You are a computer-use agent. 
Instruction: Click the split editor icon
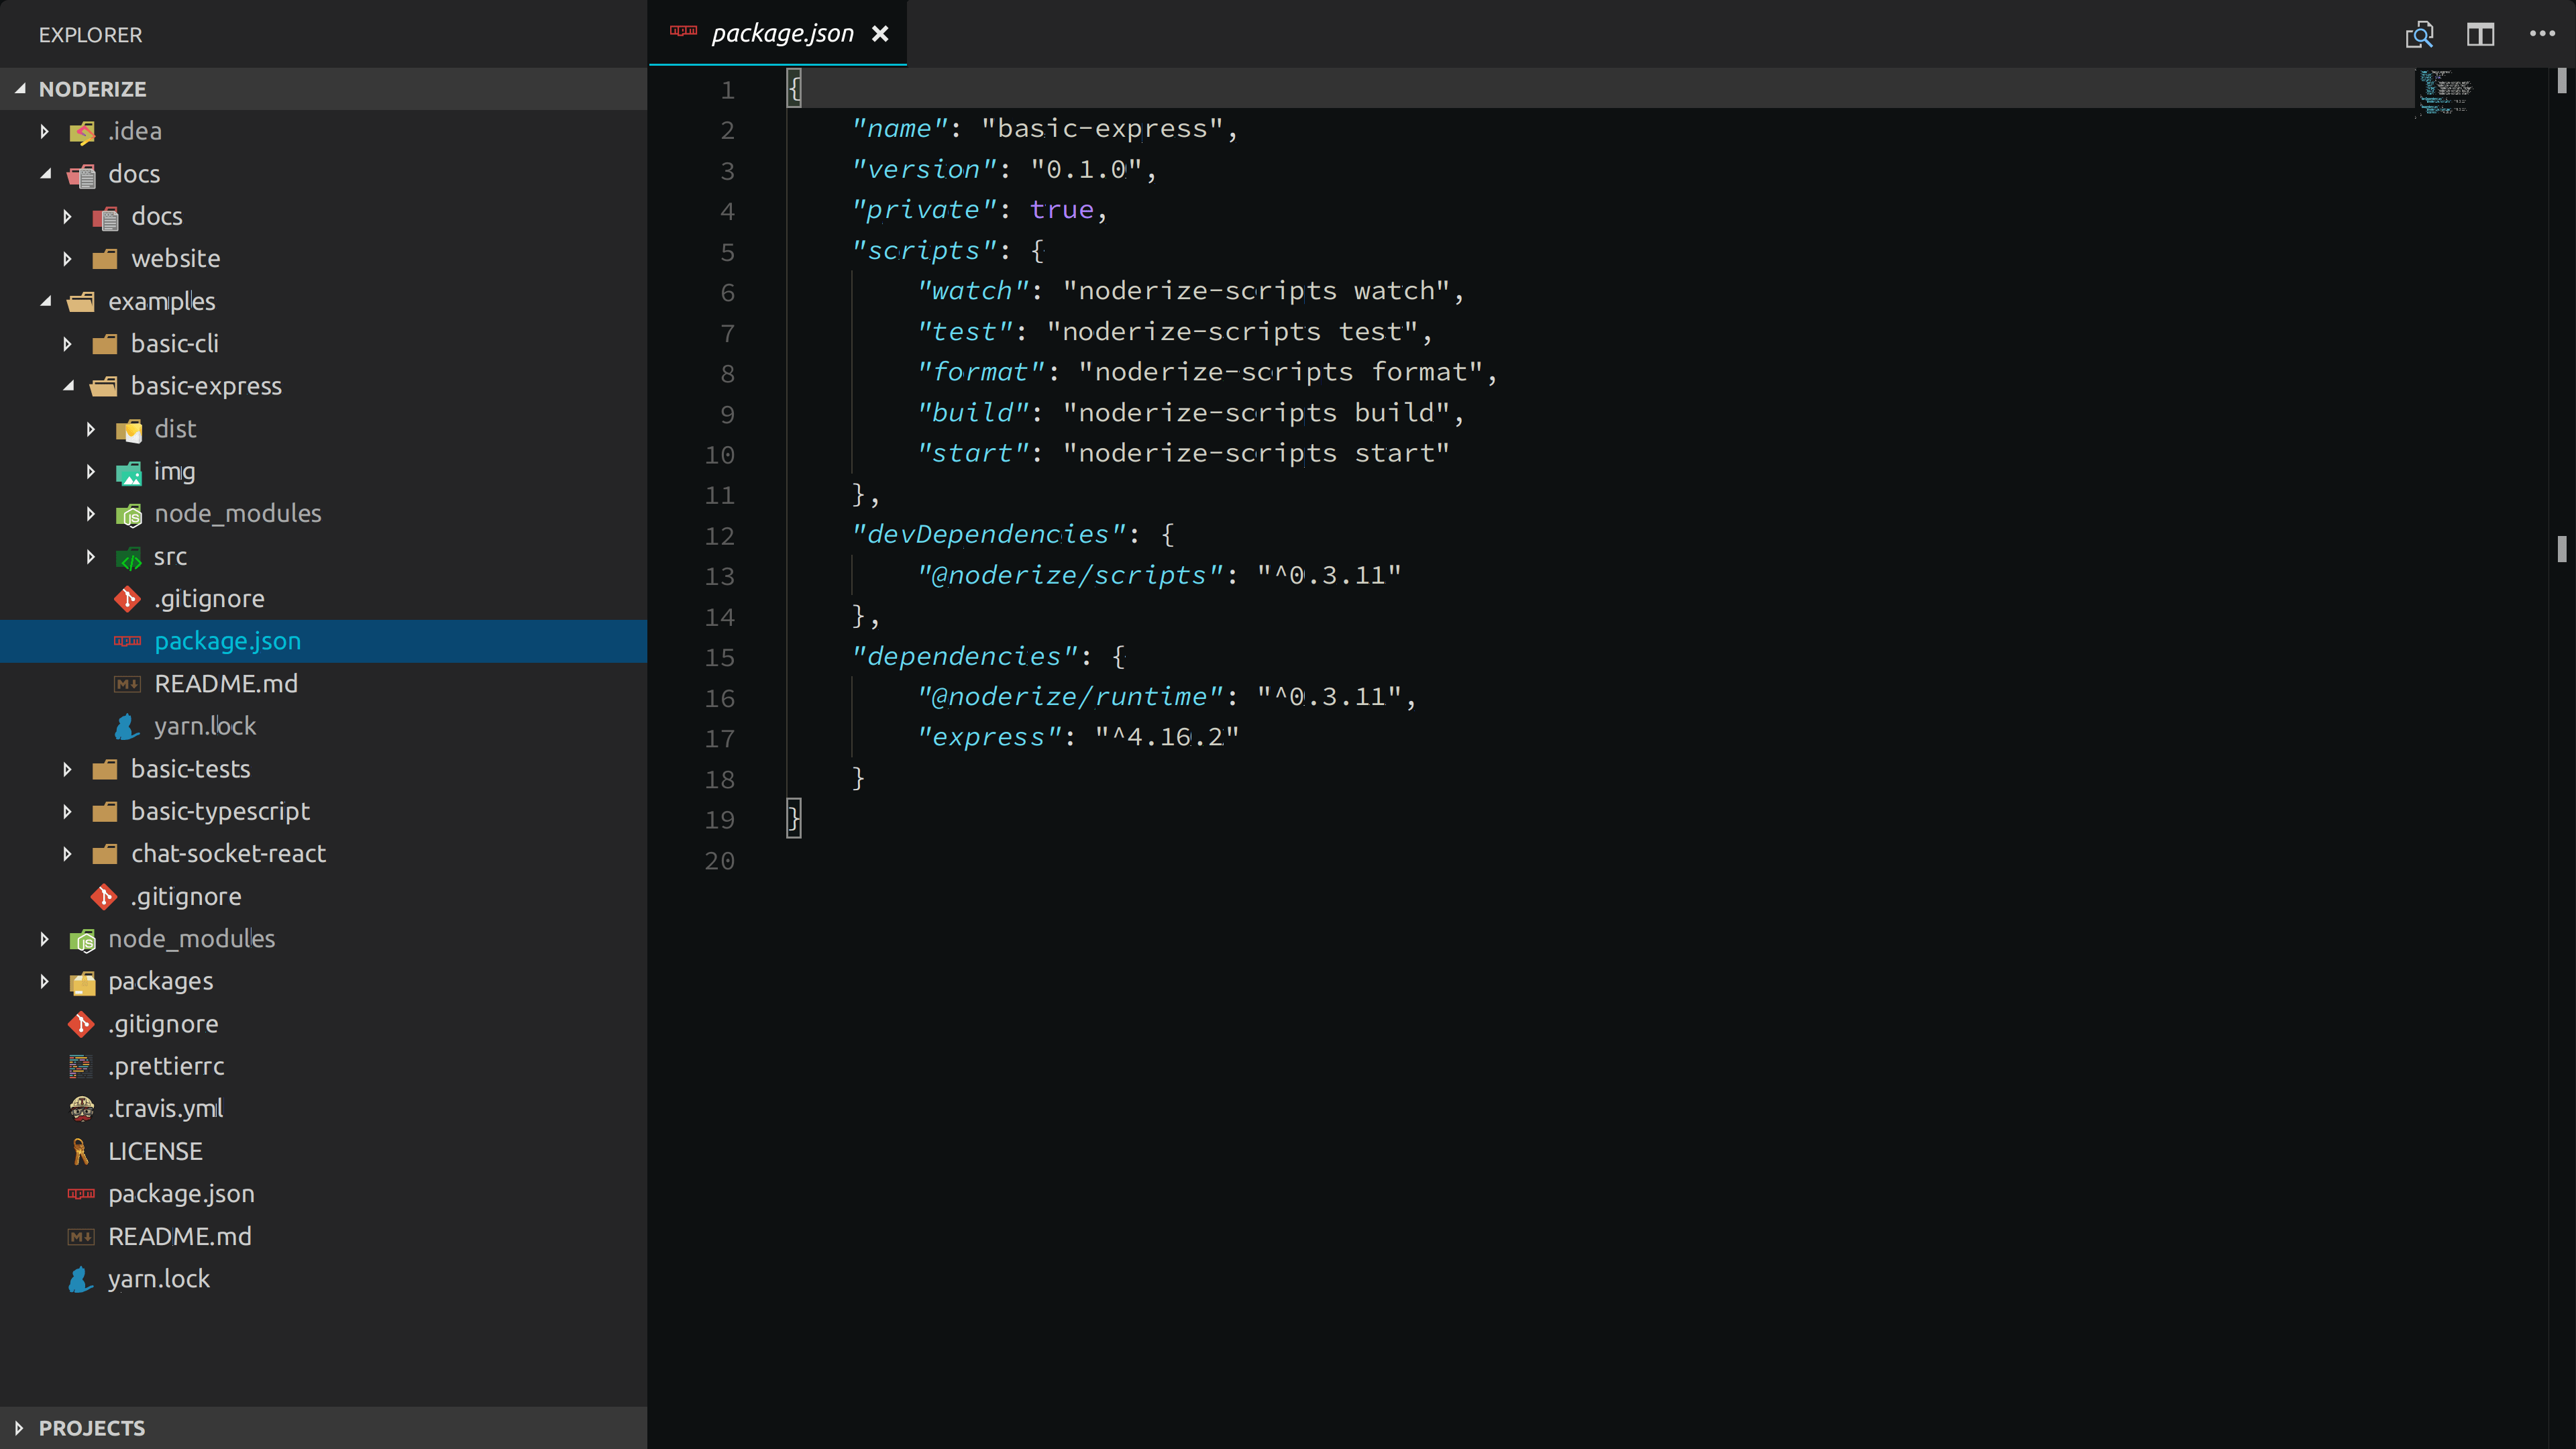pyautogui.click(x=2480, y=35)
